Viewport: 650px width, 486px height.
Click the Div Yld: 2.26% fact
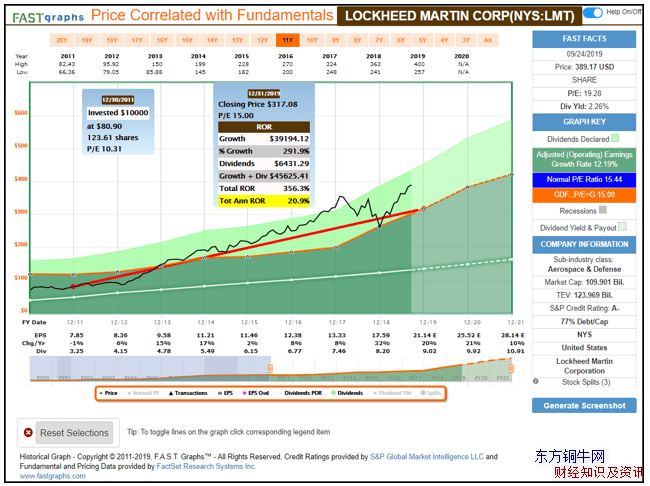coord(584,106)
